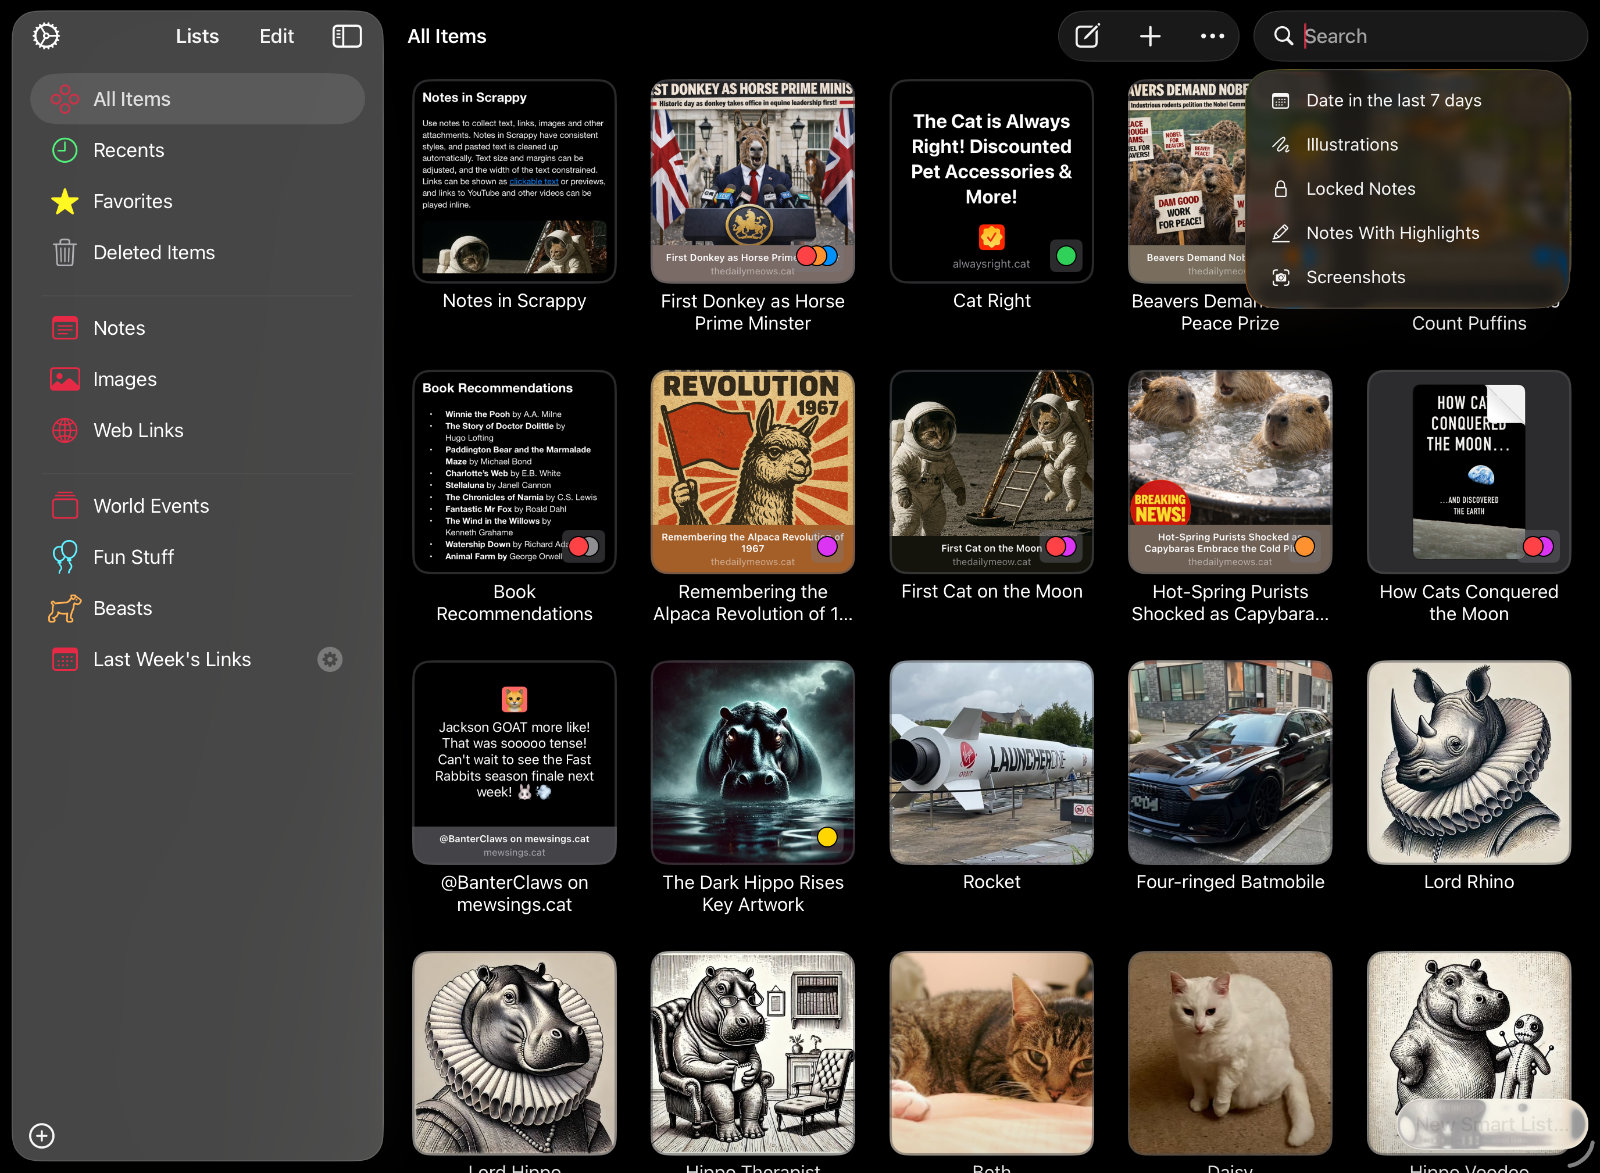
Task: Open the More options ellipsis menu
Action: [1211, 36]
